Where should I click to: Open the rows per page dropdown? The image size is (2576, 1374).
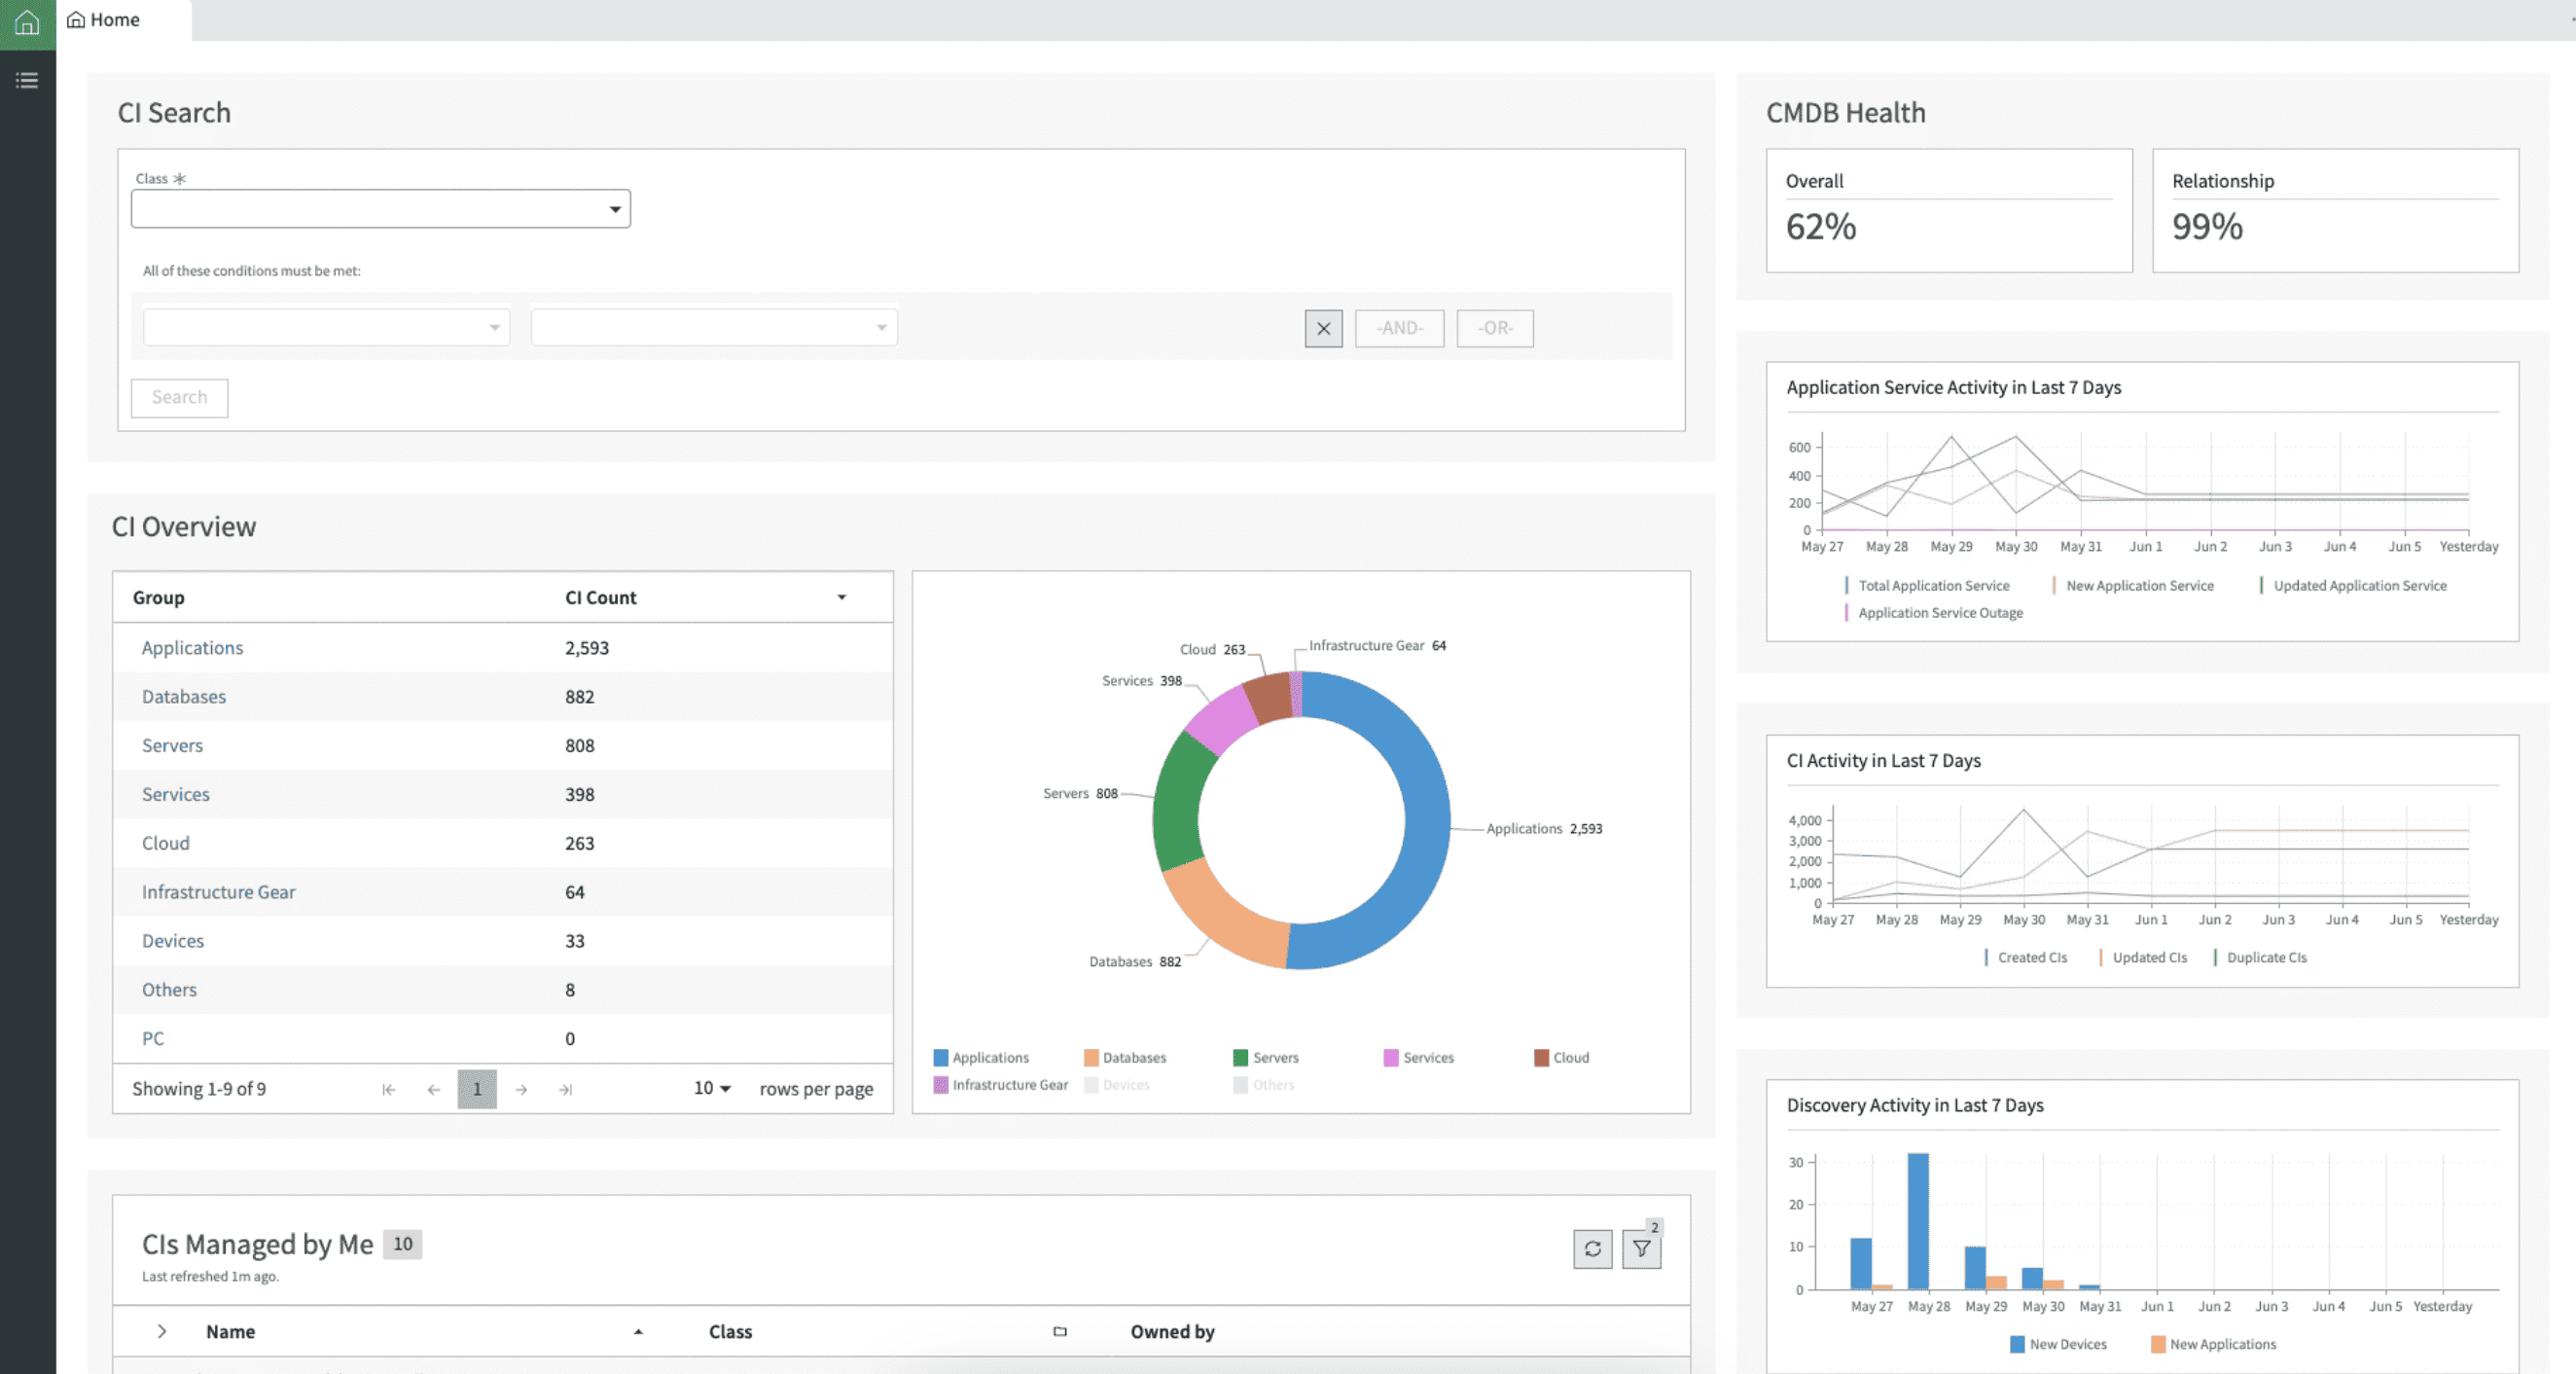coord(712,1088)
